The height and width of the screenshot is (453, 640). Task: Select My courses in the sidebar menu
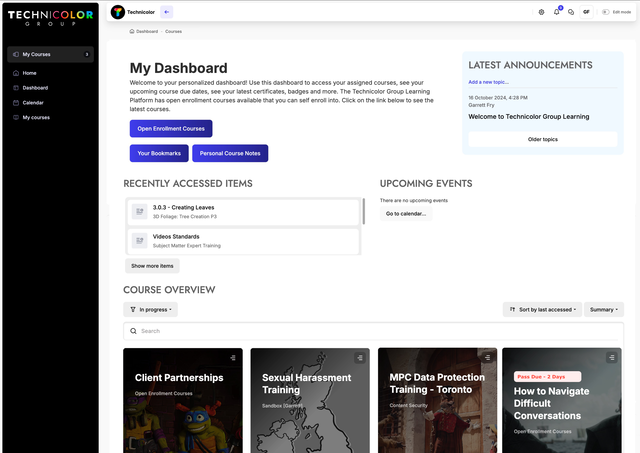click(x=36, y=118)
